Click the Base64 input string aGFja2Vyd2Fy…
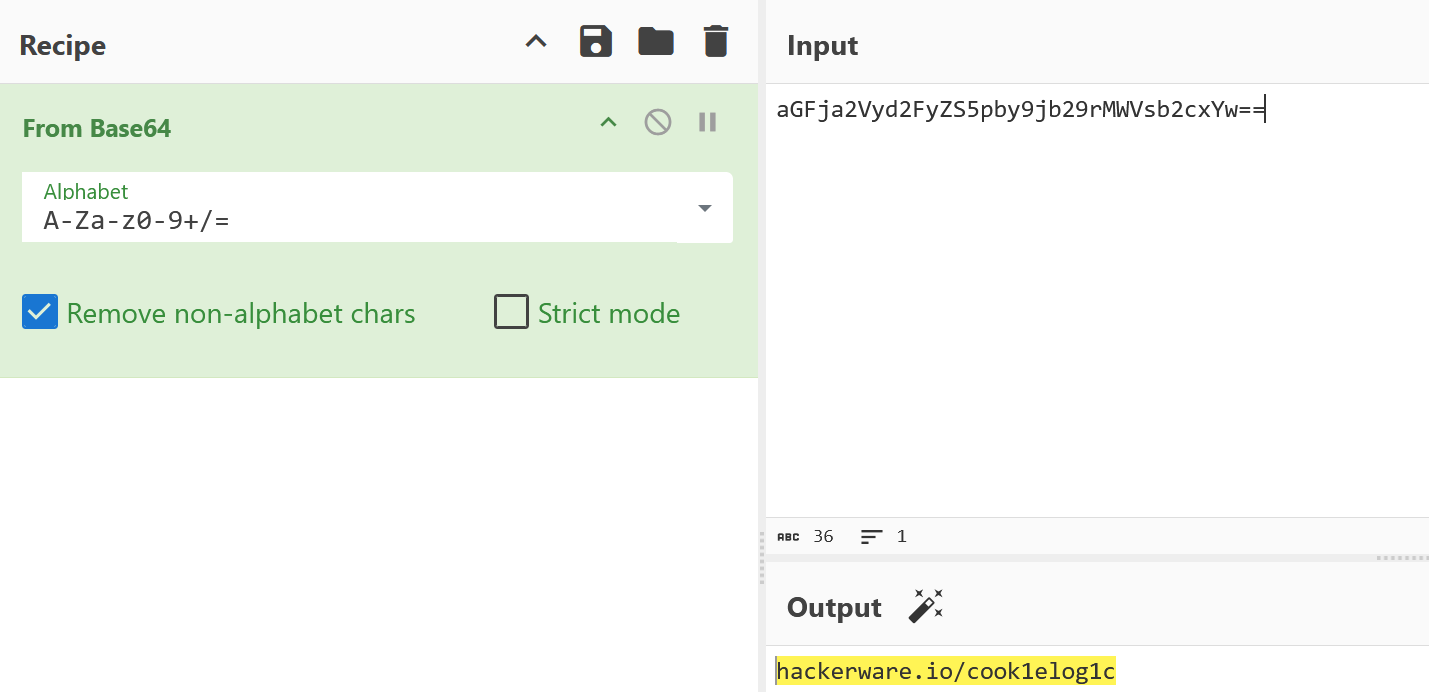 pos(1021,110)
